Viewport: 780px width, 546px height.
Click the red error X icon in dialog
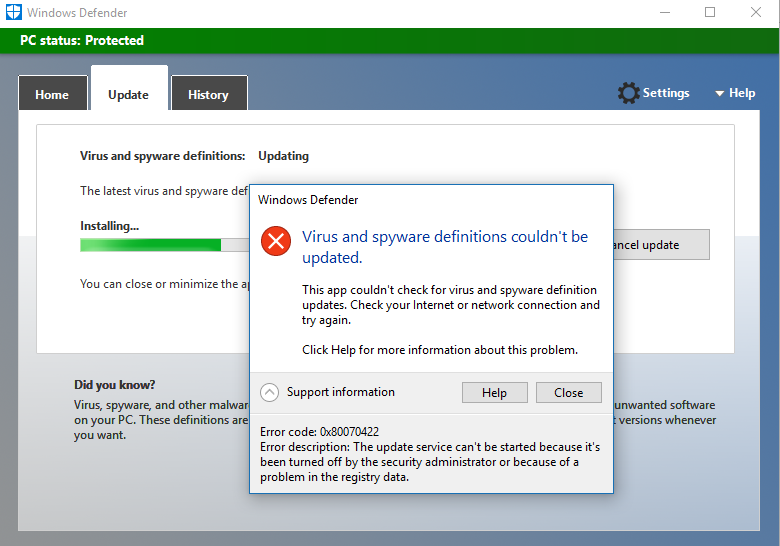[276, 241]
